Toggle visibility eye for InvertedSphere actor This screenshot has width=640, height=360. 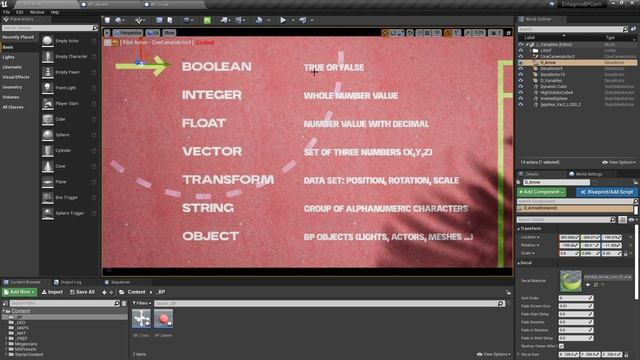521,98
